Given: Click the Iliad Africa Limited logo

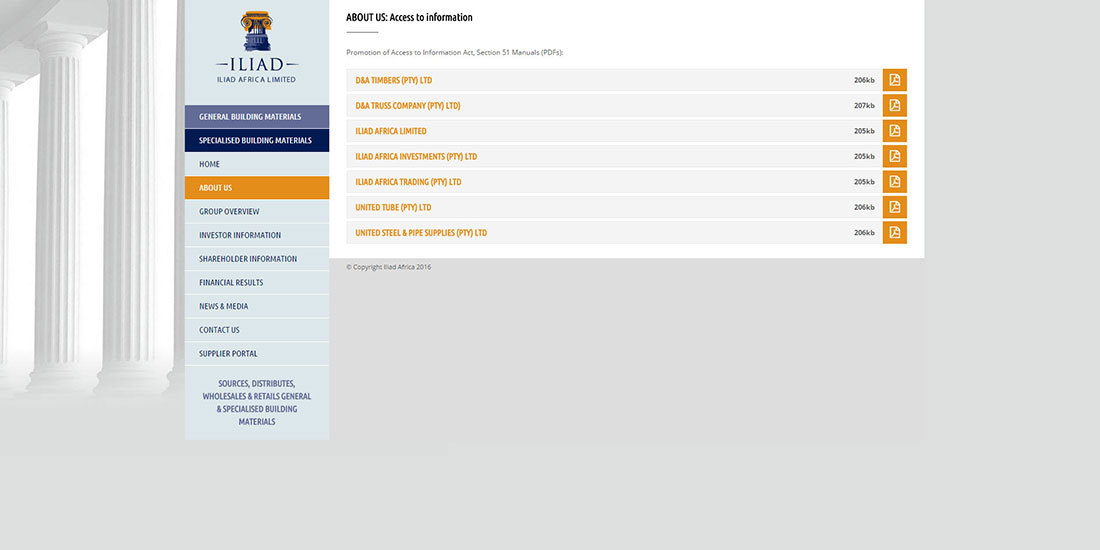Looking at the screenshot, I should pyautogui.click(x=257, y=47).
